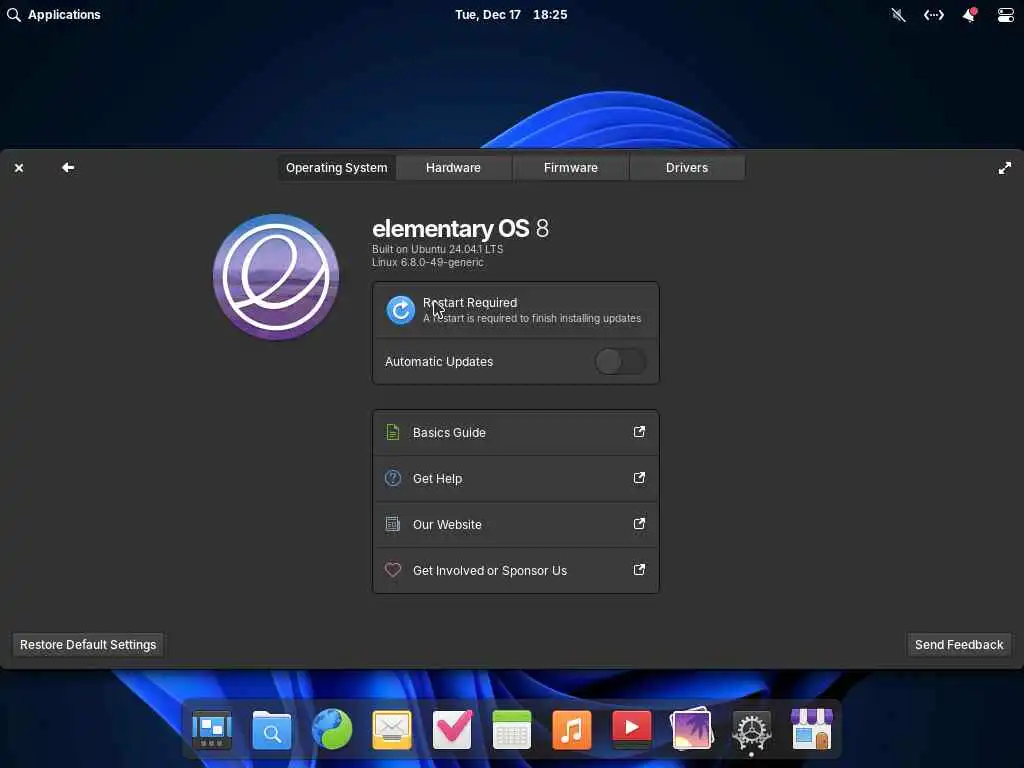The height and width of the screenshot is (768, 1024).
Task: Click System Settings gear in the dock
Action: pyautogui.click(x=752, y=731)
